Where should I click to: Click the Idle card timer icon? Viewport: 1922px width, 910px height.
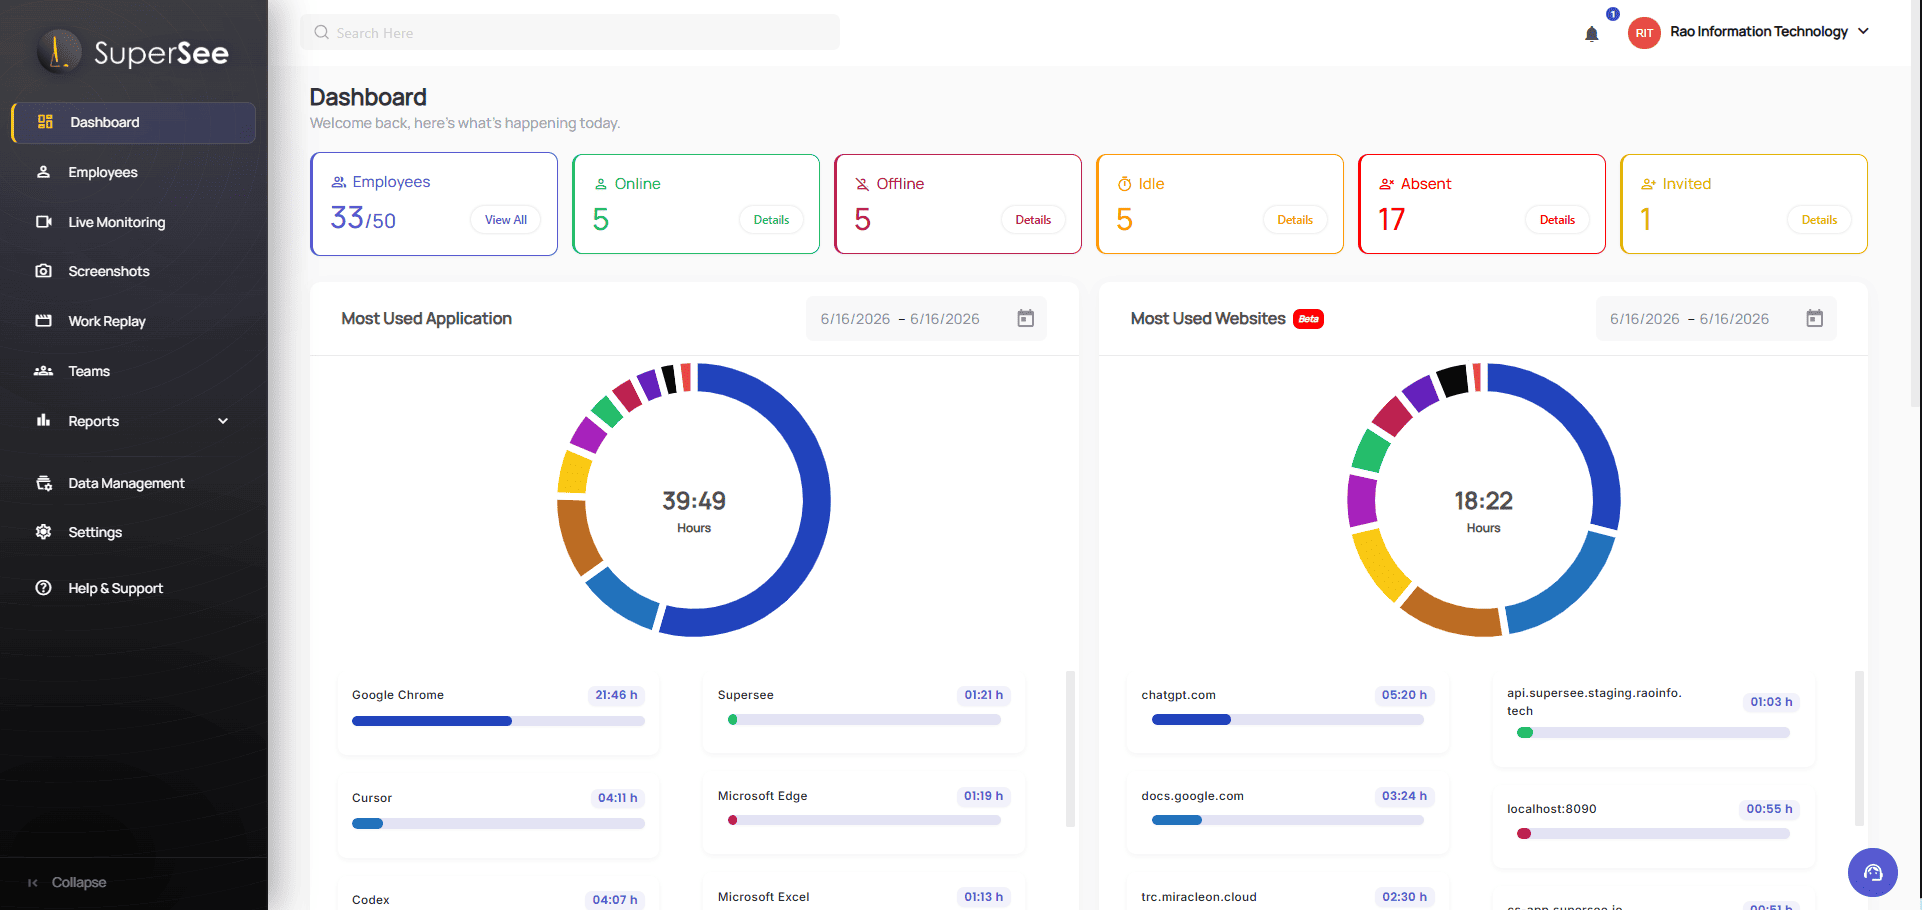1125,184
